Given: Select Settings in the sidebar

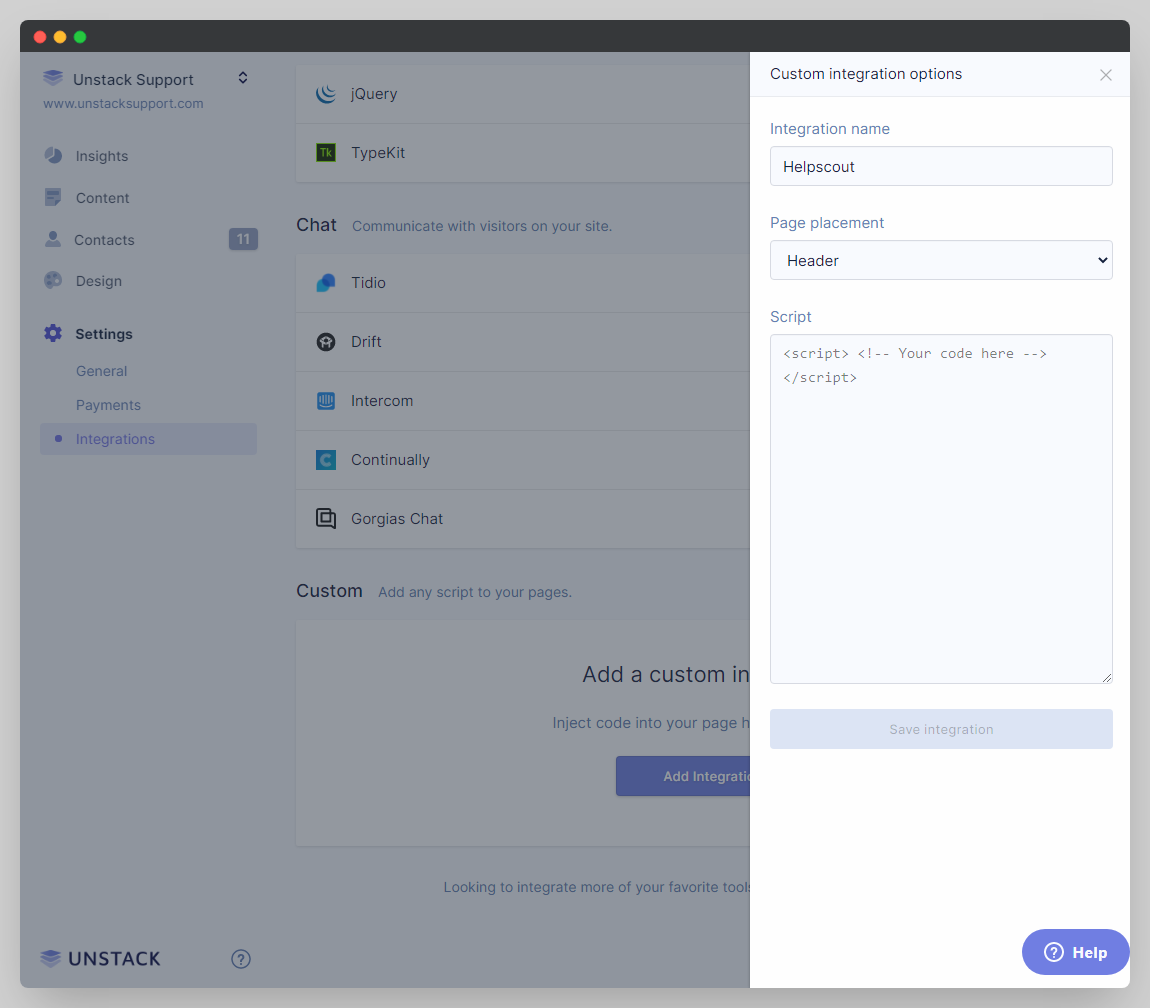Looking at the screenshot, I should 103,334.
